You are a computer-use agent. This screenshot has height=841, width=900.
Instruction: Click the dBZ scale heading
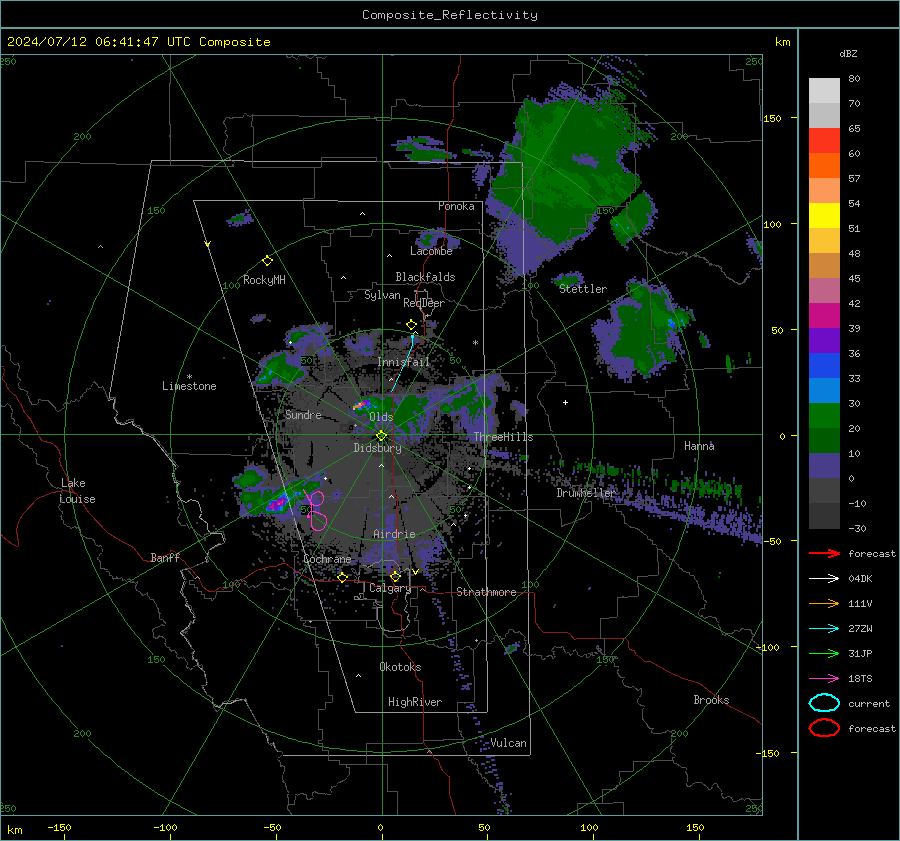848,53
